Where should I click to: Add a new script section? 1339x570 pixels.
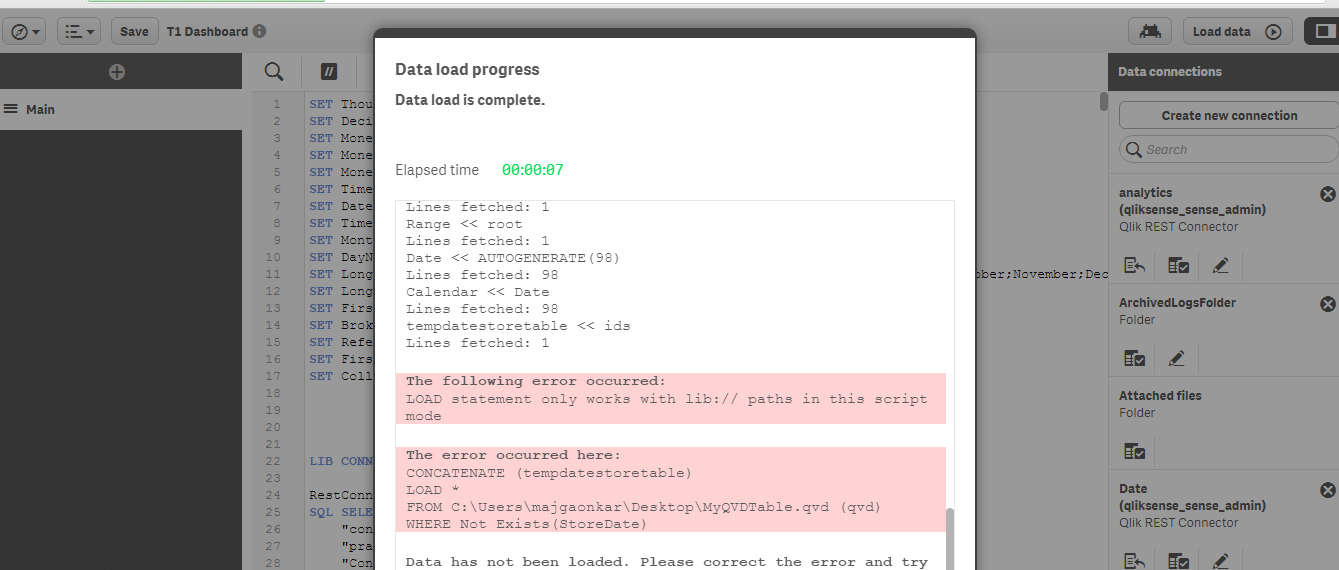tap(117, 72)
